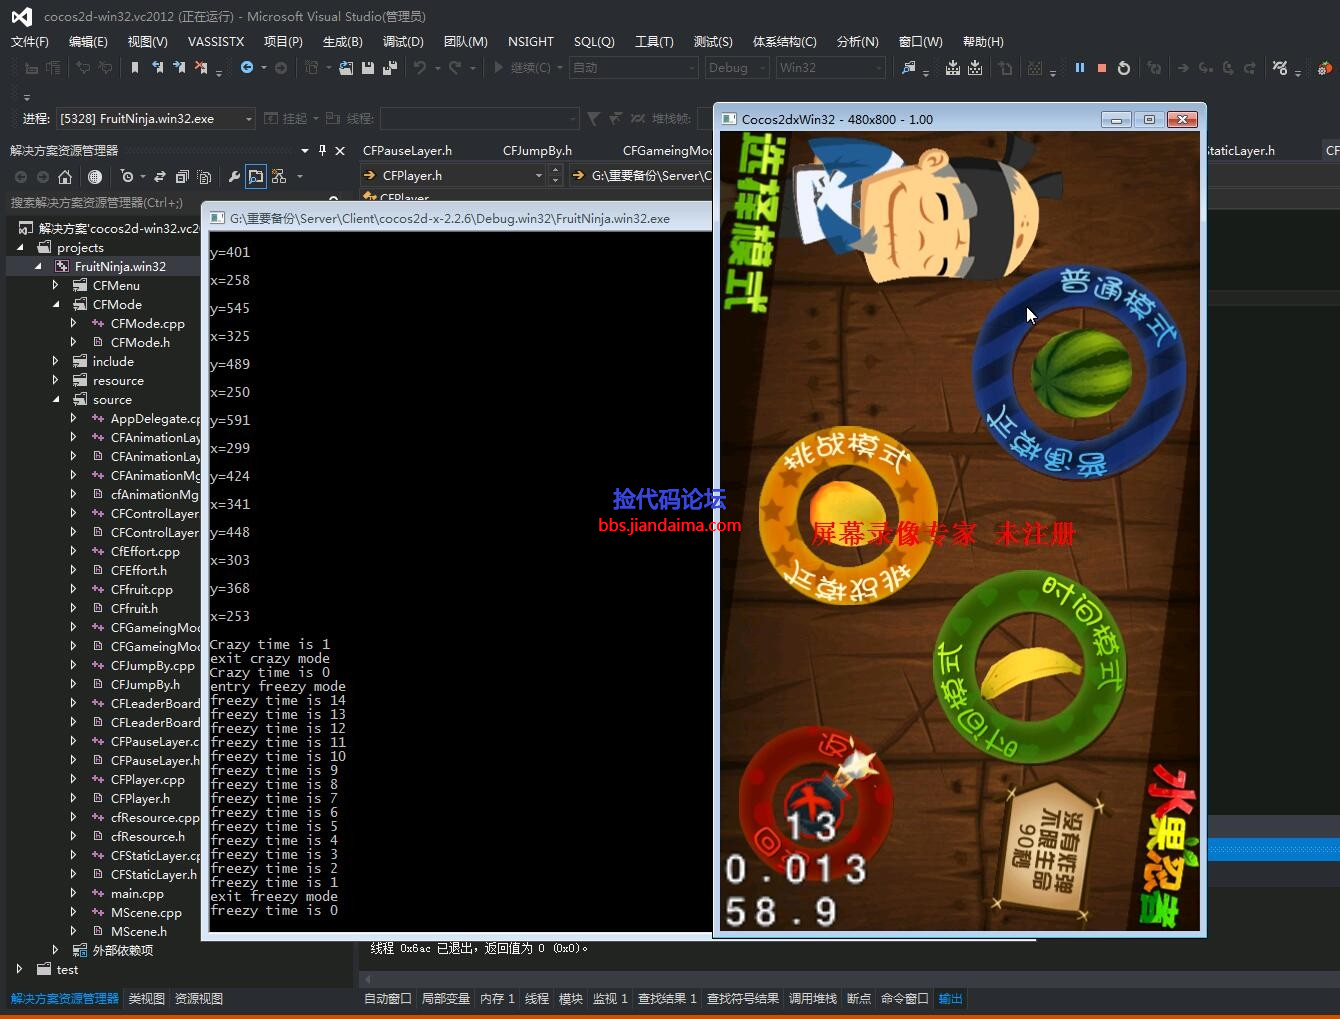Image resolution: width=1340 pixels, height=1019 pixels.
Task: Open Properties wrench in Solution Explorer
Action: pos(234,176)
